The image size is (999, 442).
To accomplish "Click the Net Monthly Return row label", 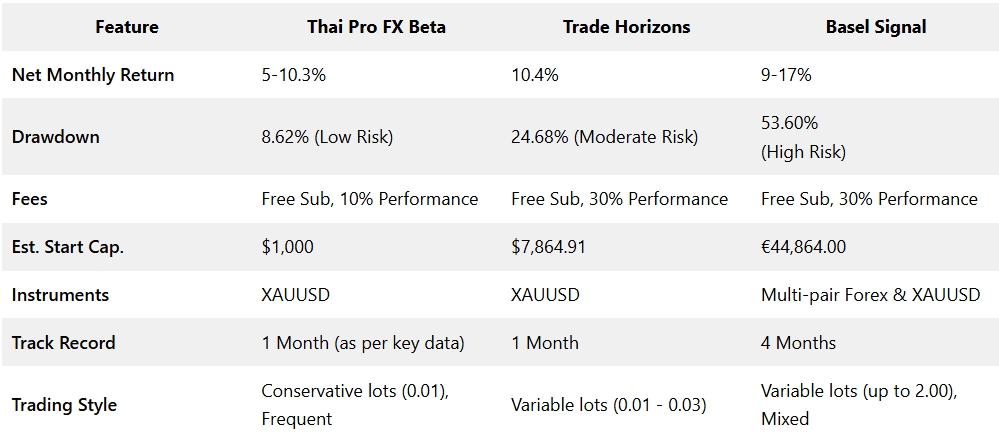I will click(x=93, y=75).
